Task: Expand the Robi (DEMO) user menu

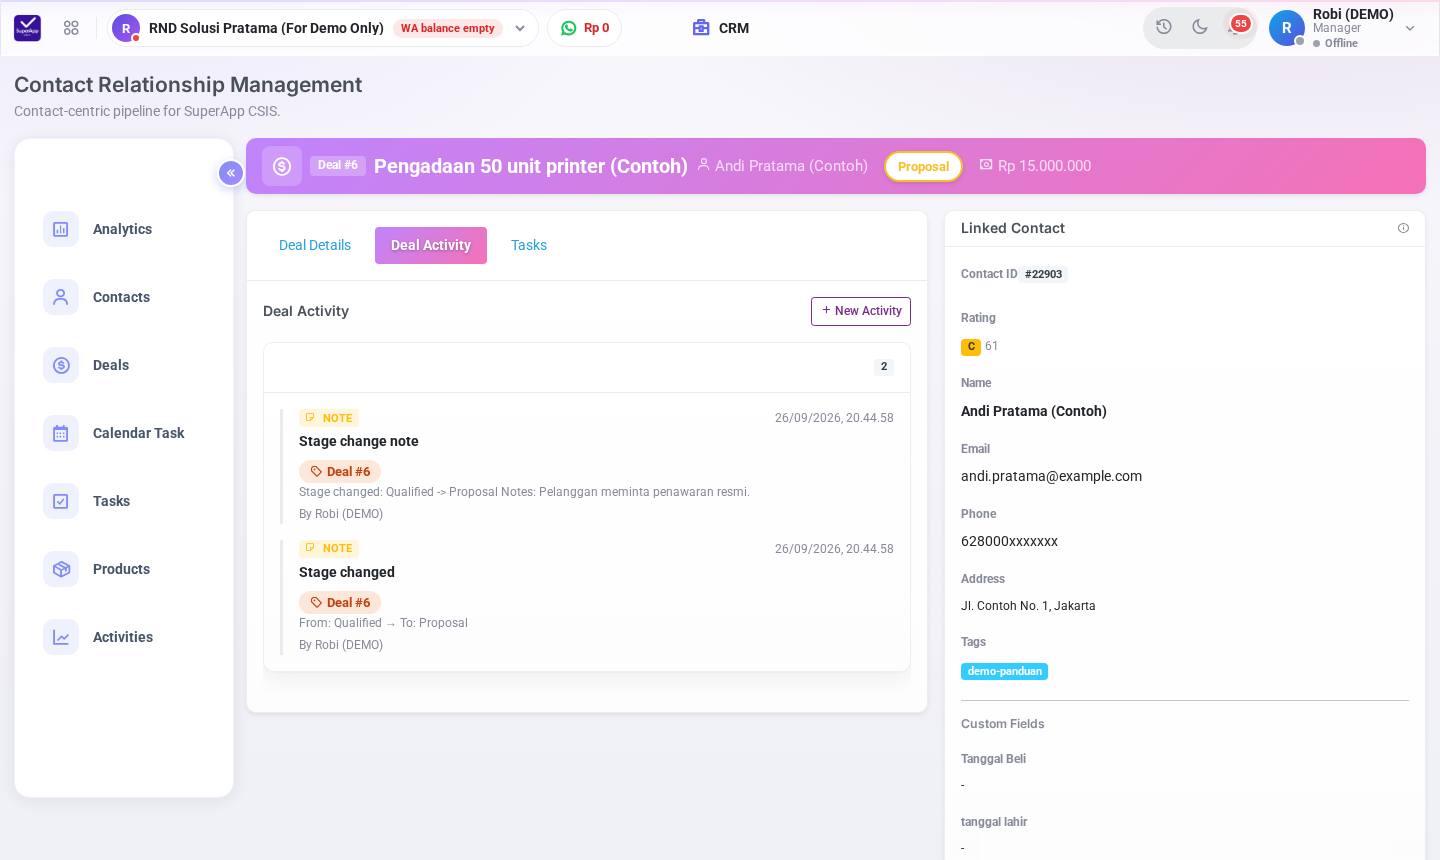Action: pos(1410,28)
